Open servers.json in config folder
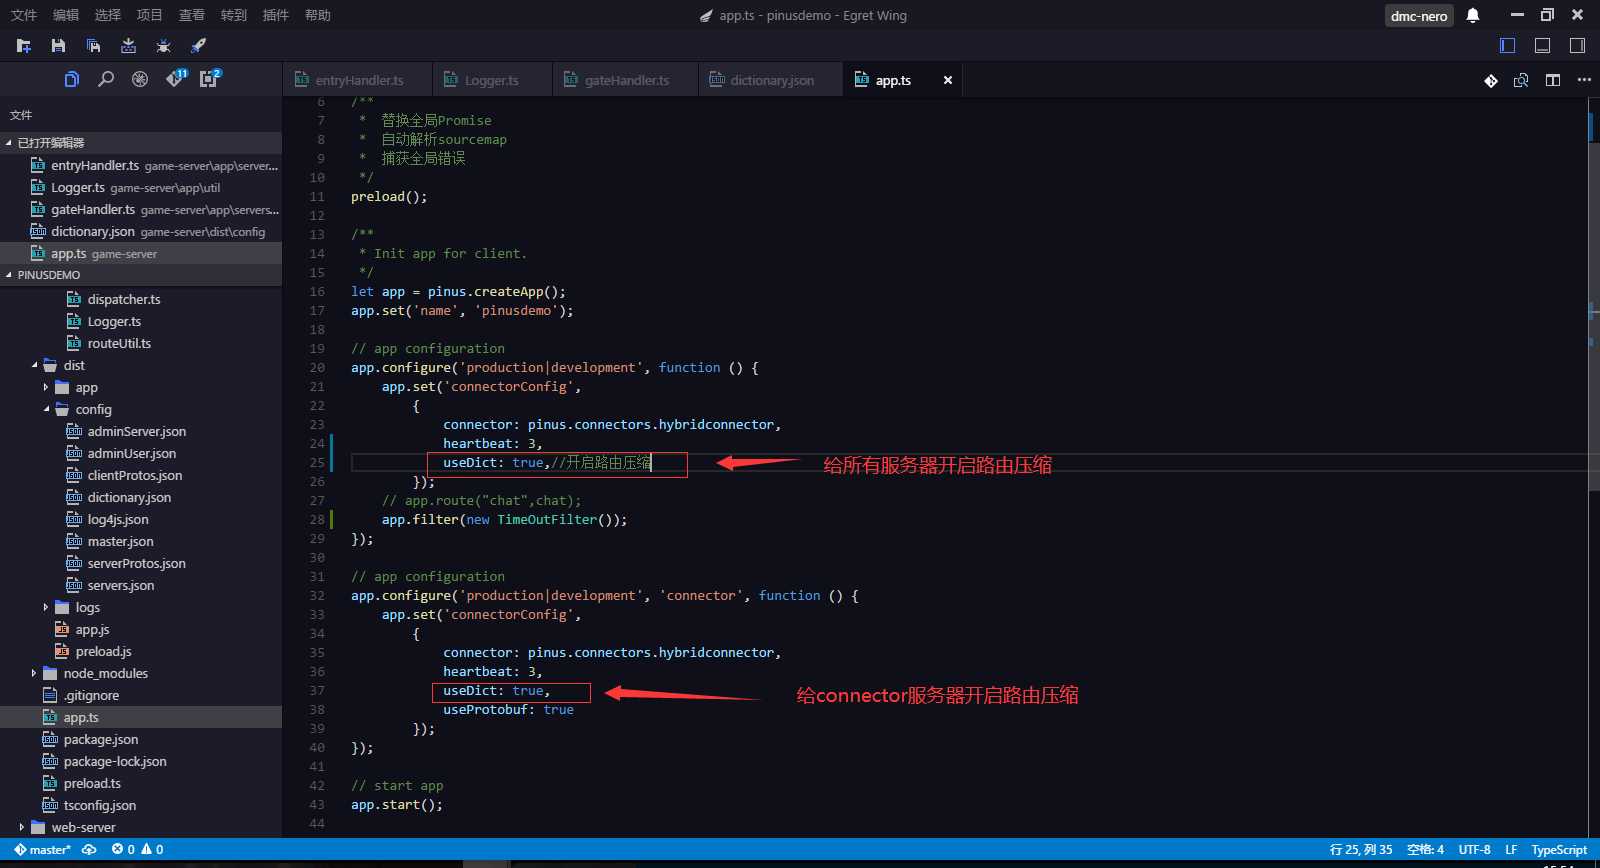Image resolution: width=1600 pixels, height=868 pixels. [141, 586]
